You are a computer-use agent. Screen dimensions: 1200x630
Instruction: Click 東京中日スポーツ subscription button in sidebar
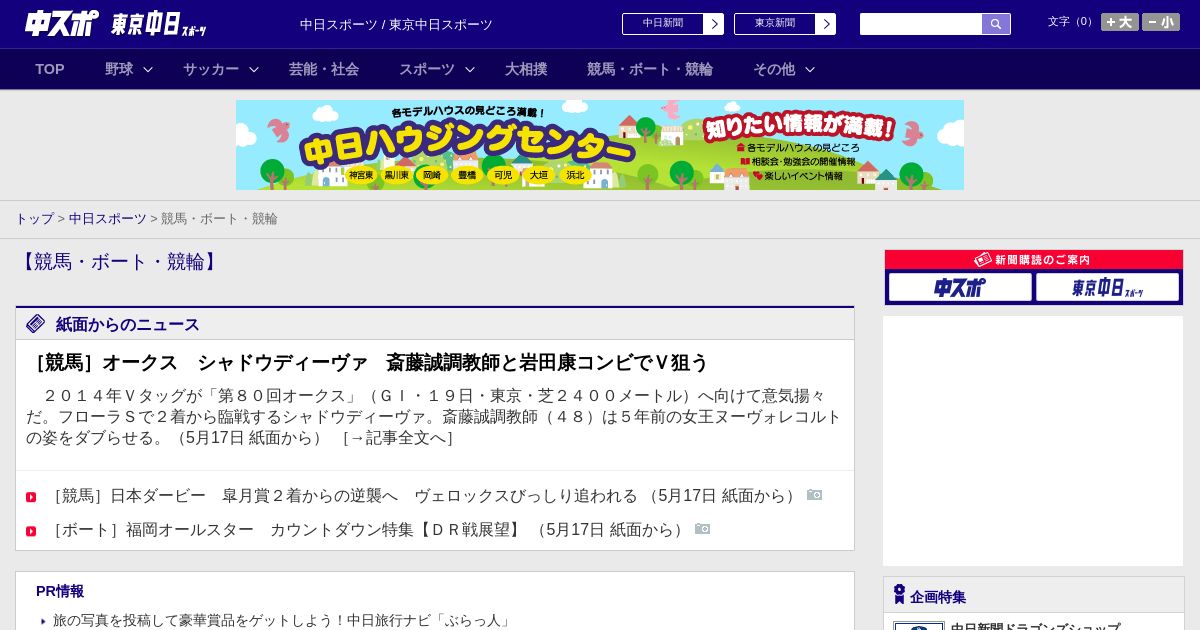(1107, 288)
